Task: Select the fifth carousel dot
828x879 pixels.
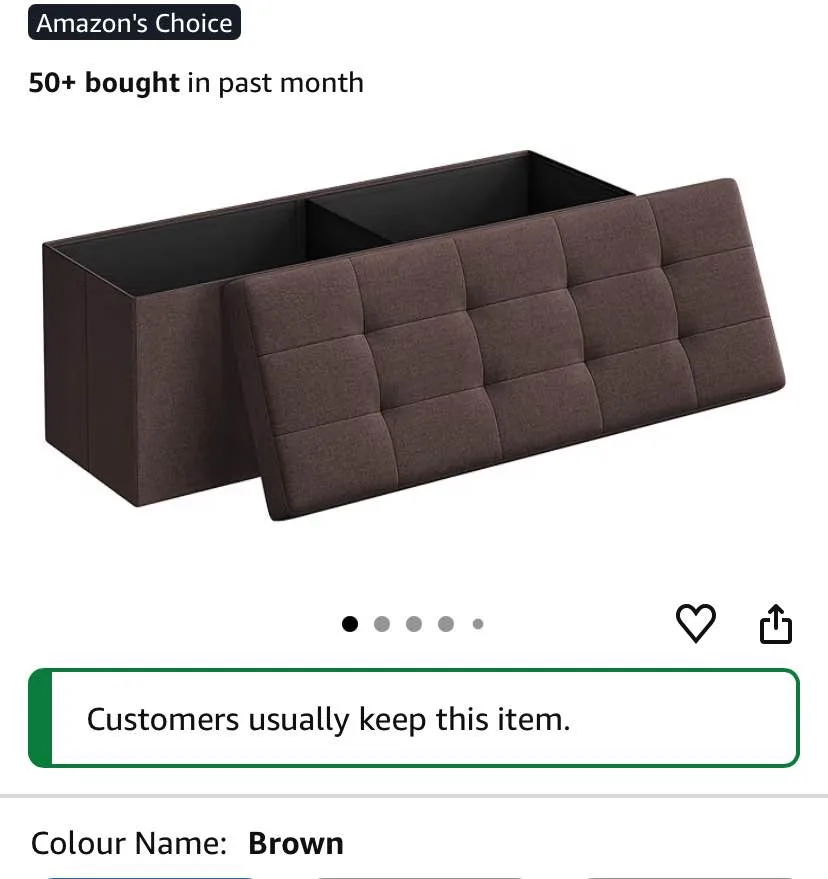Action: [x=479, y=623]
